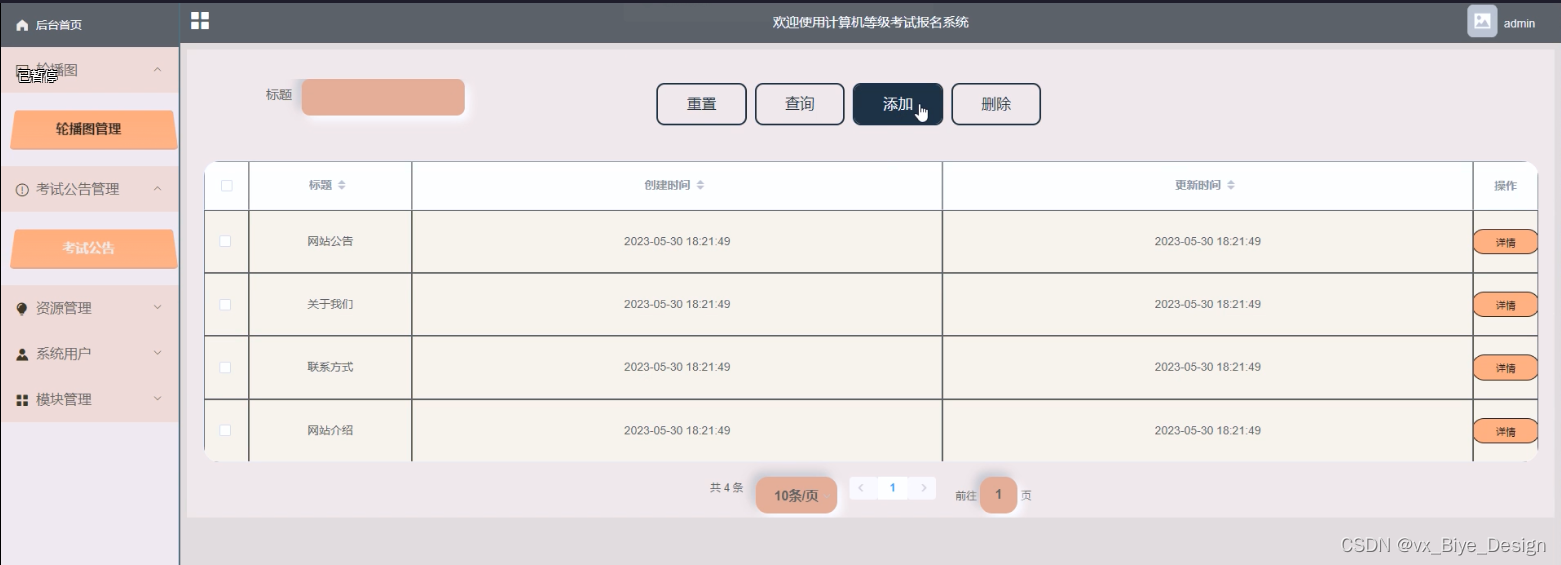Sort by 创建时间 column arrows
Viewport: 1561px width, 565px height.
coord(700,185)
